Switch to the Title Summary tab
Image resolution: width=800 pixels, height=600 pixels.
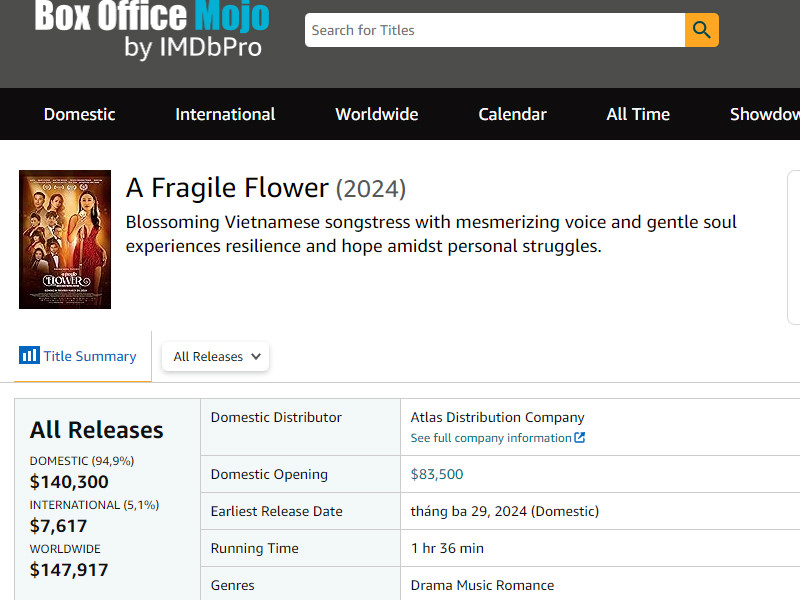pyautogui.click(x=89, y=356)
